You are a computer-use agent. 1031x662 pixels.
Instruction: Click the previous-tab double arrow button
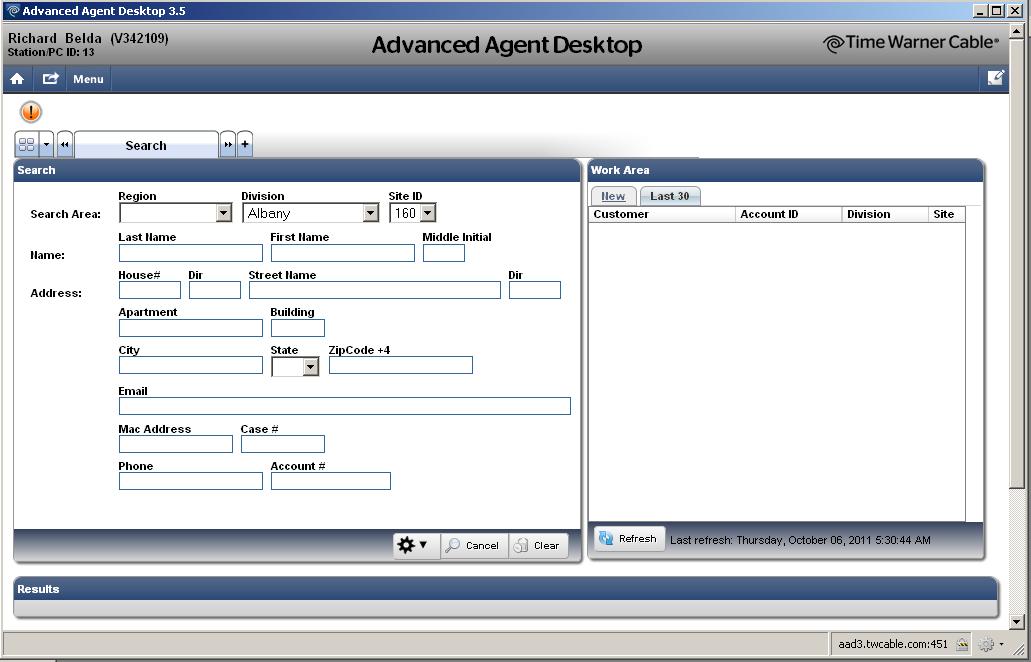(x=64, y=144)
